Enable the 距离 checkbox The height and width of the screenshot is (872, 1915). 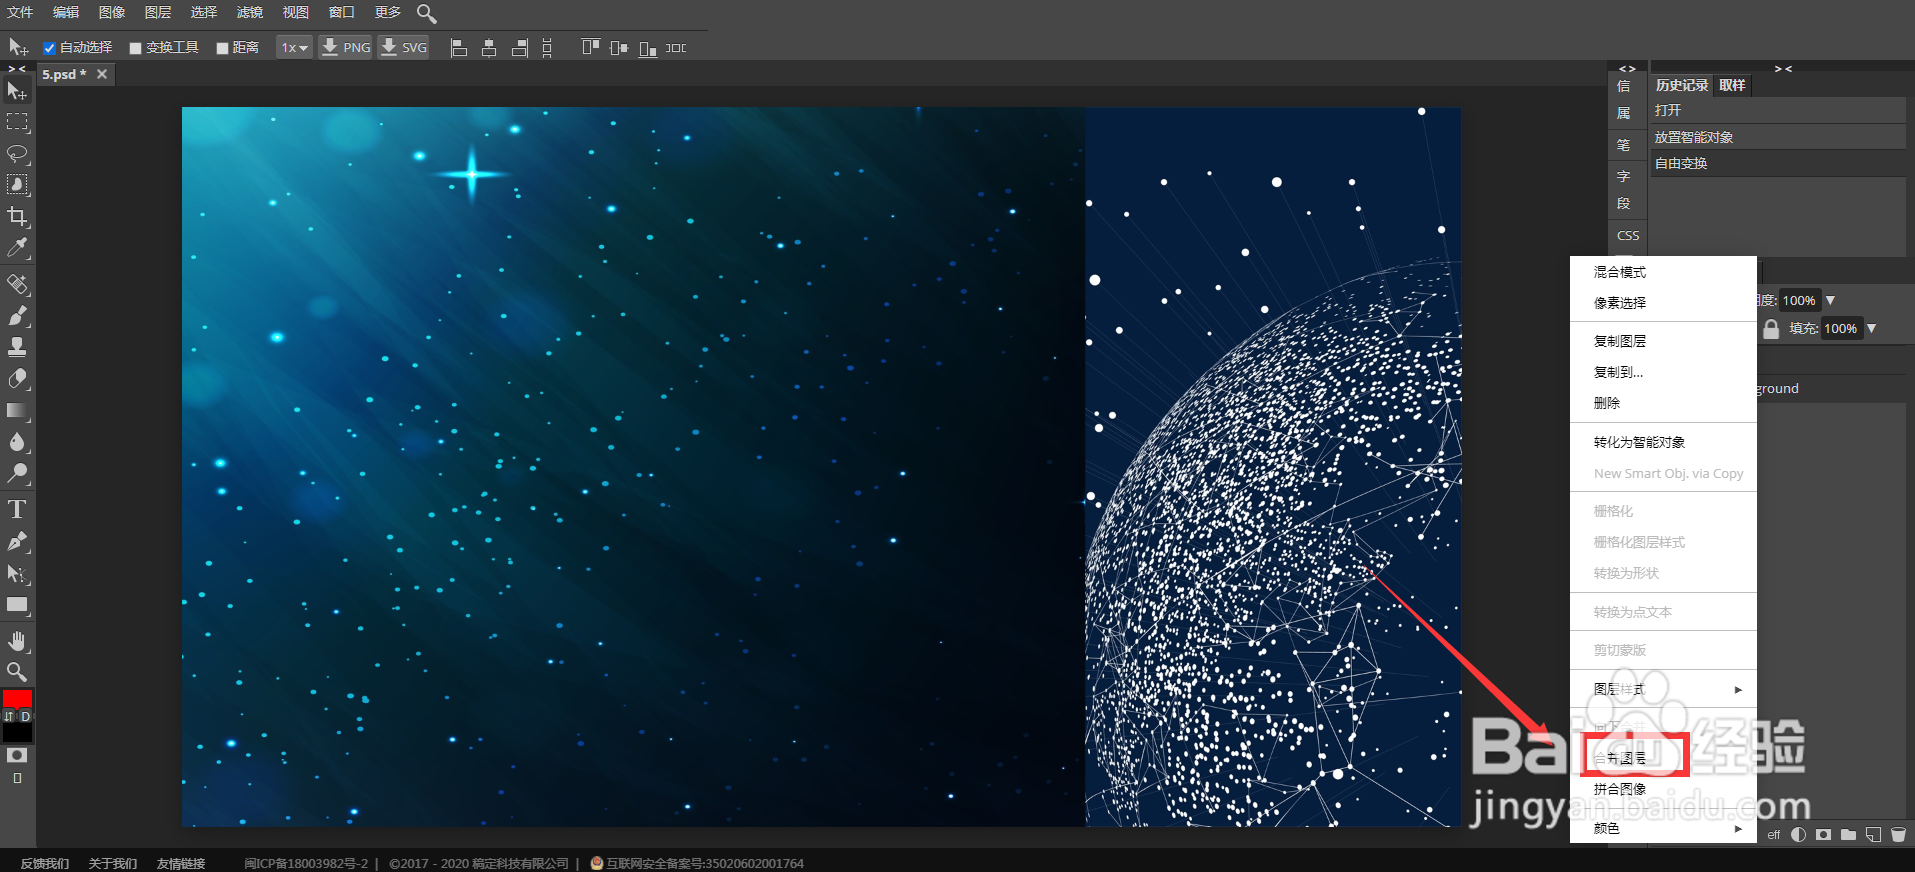click(222, 48)
